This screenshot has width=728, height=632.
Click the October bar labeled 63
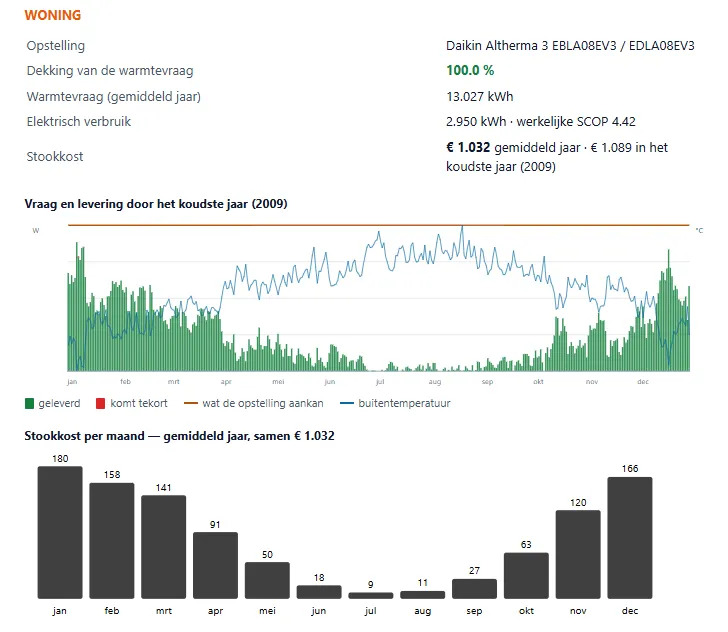coord(526,576)
